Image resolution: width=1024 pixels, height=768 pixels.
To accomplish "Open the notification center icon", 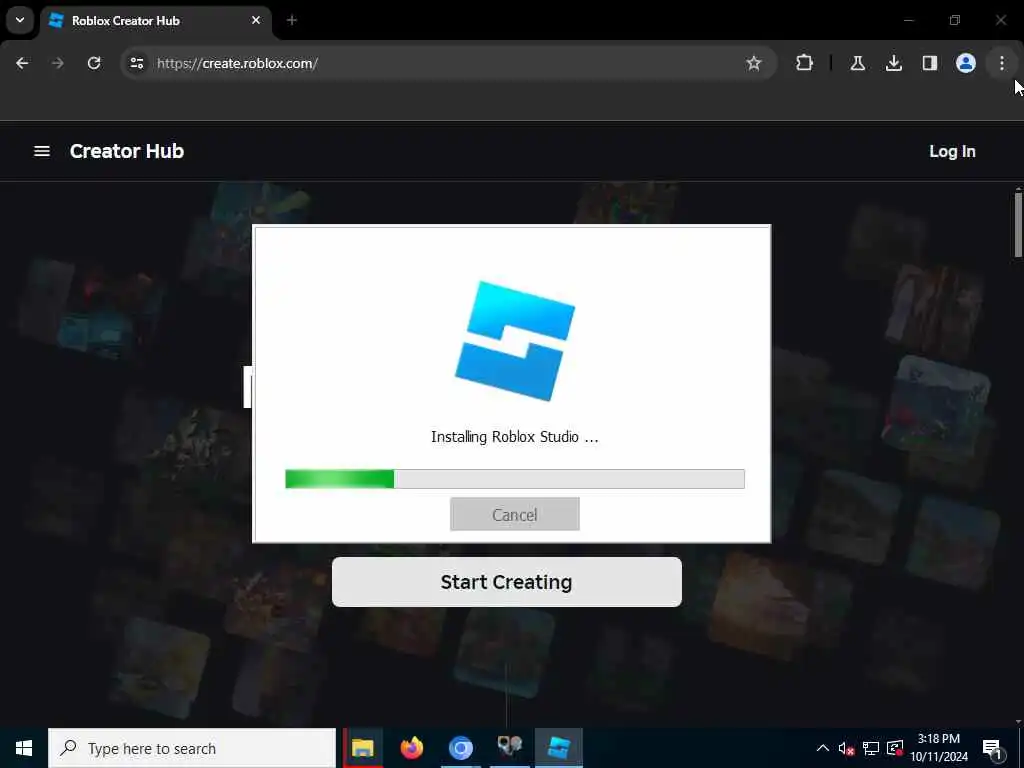I will tap(992, 749).
